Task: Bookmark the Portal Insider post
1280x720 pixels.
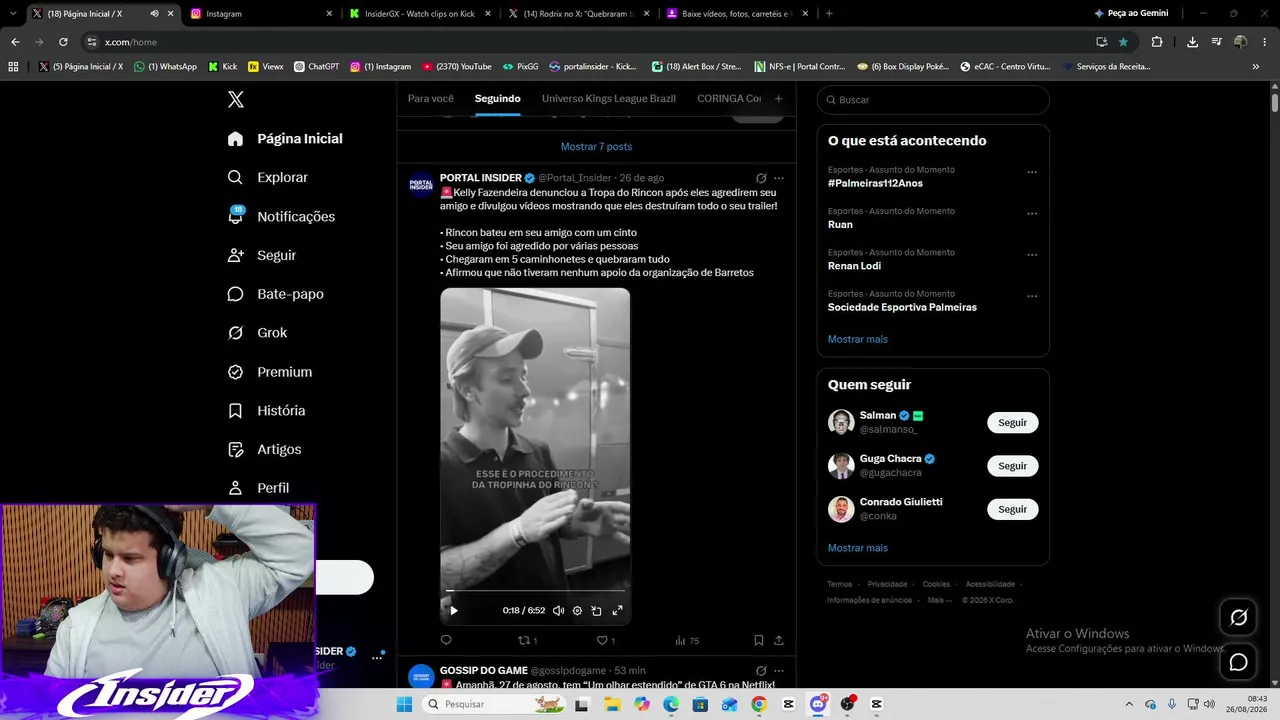Action: coord(759,640)
